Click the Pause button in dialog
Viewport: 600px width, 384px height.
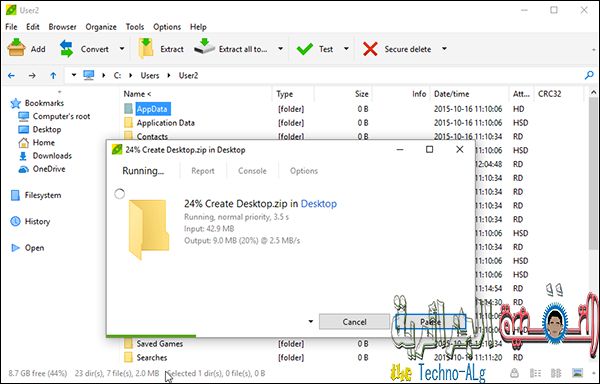[430, 322]
